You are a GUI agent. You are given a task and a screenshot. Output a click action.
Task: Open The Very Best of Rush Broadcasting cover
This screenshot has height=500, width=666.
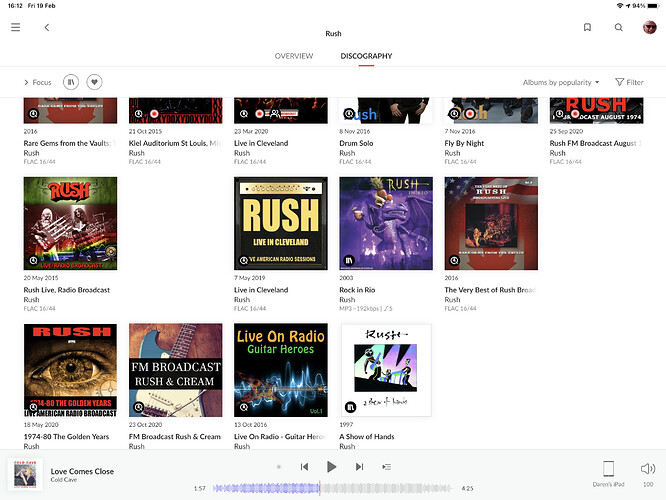(491, 223)
